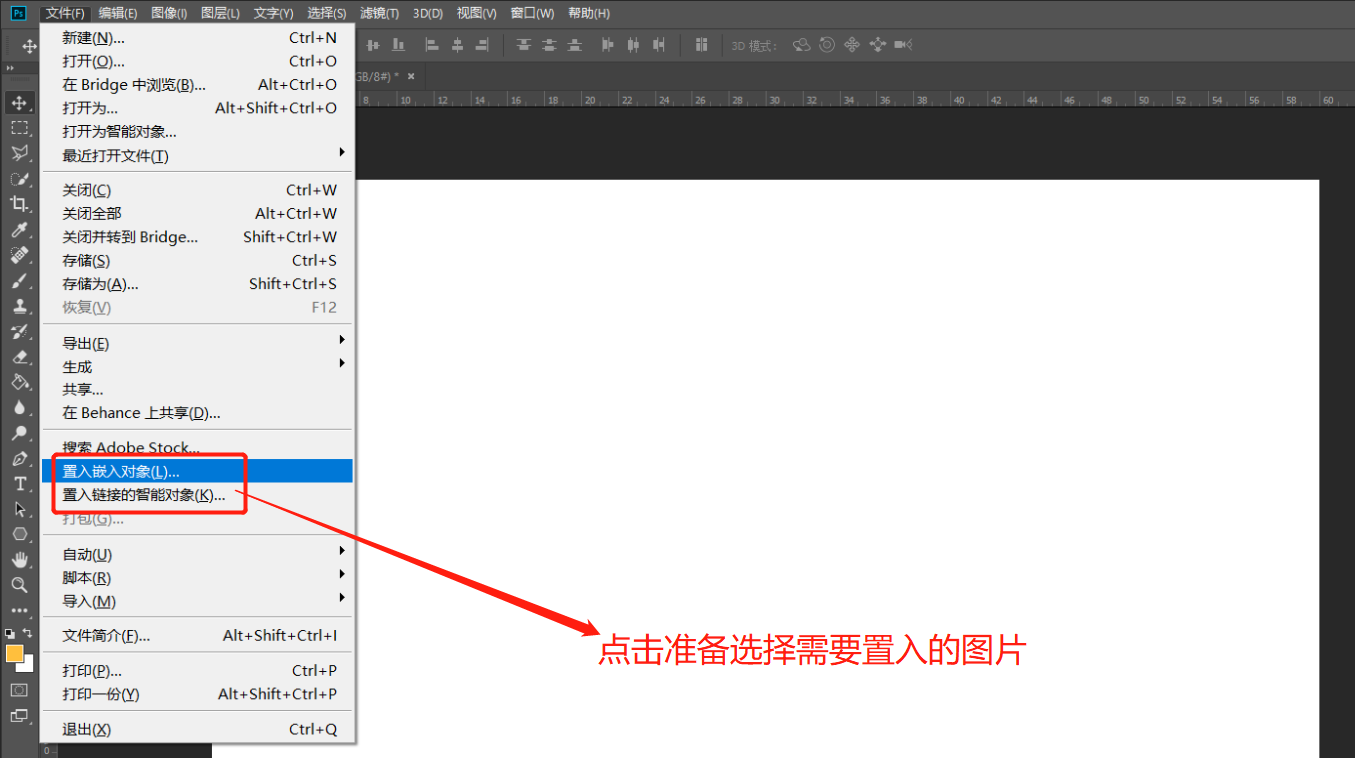Click 置入嵌入对象(L)... menu entry
Viewport: 1355px width, 758px height.
[198, 471]
